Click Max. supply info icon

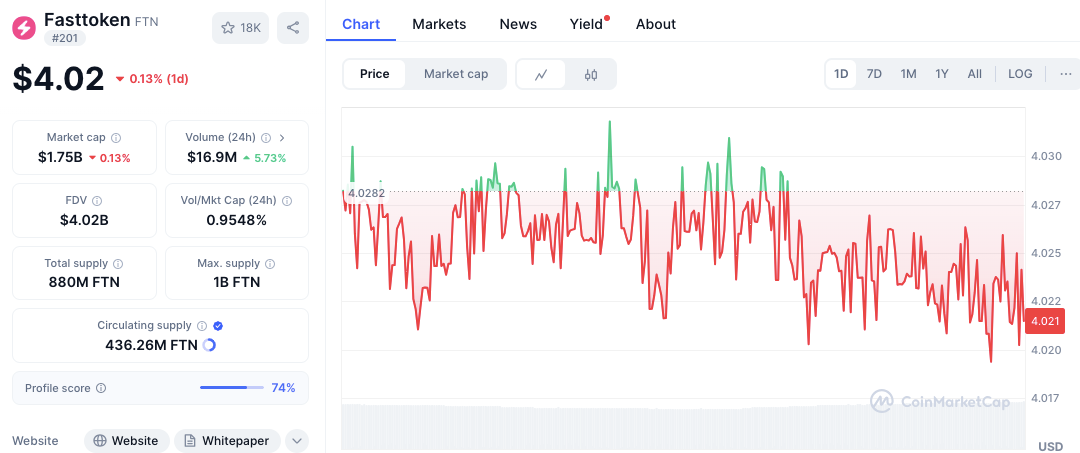pyautogui.click(x=270, y=263)
